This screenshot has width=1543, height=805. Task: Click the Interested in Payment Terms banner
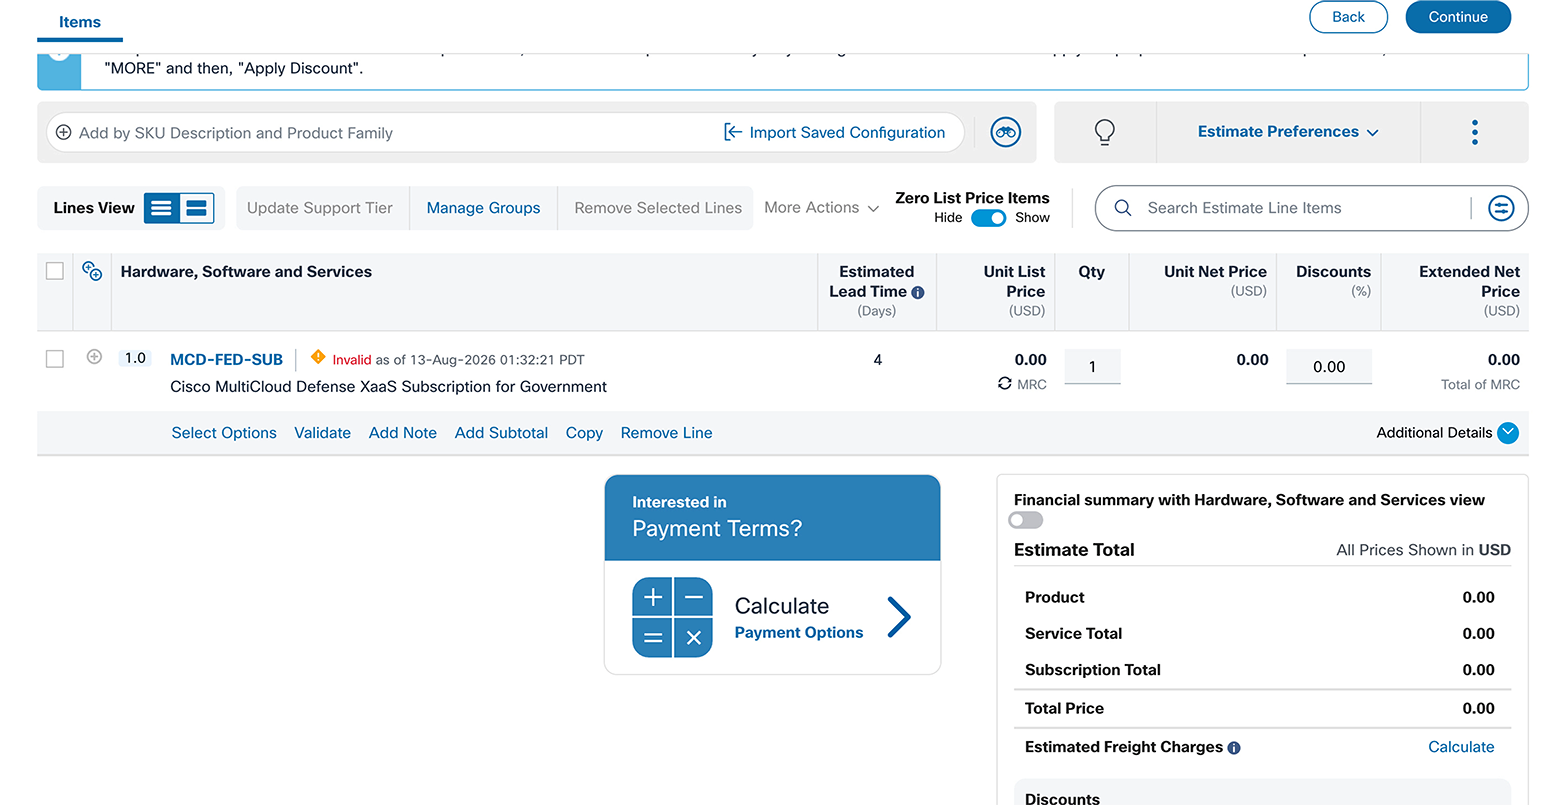coord(772,517)
